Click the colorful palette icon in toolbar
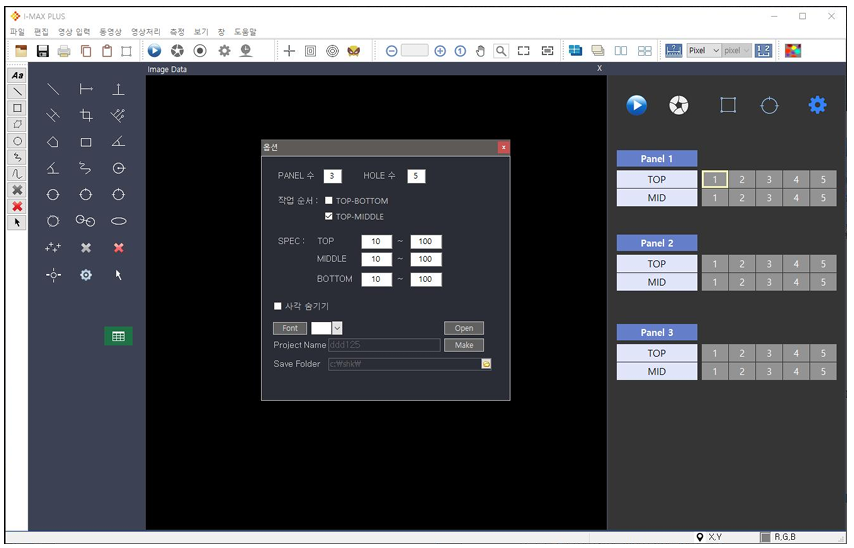Screen dimensions: 854x548 coord(793,51)
